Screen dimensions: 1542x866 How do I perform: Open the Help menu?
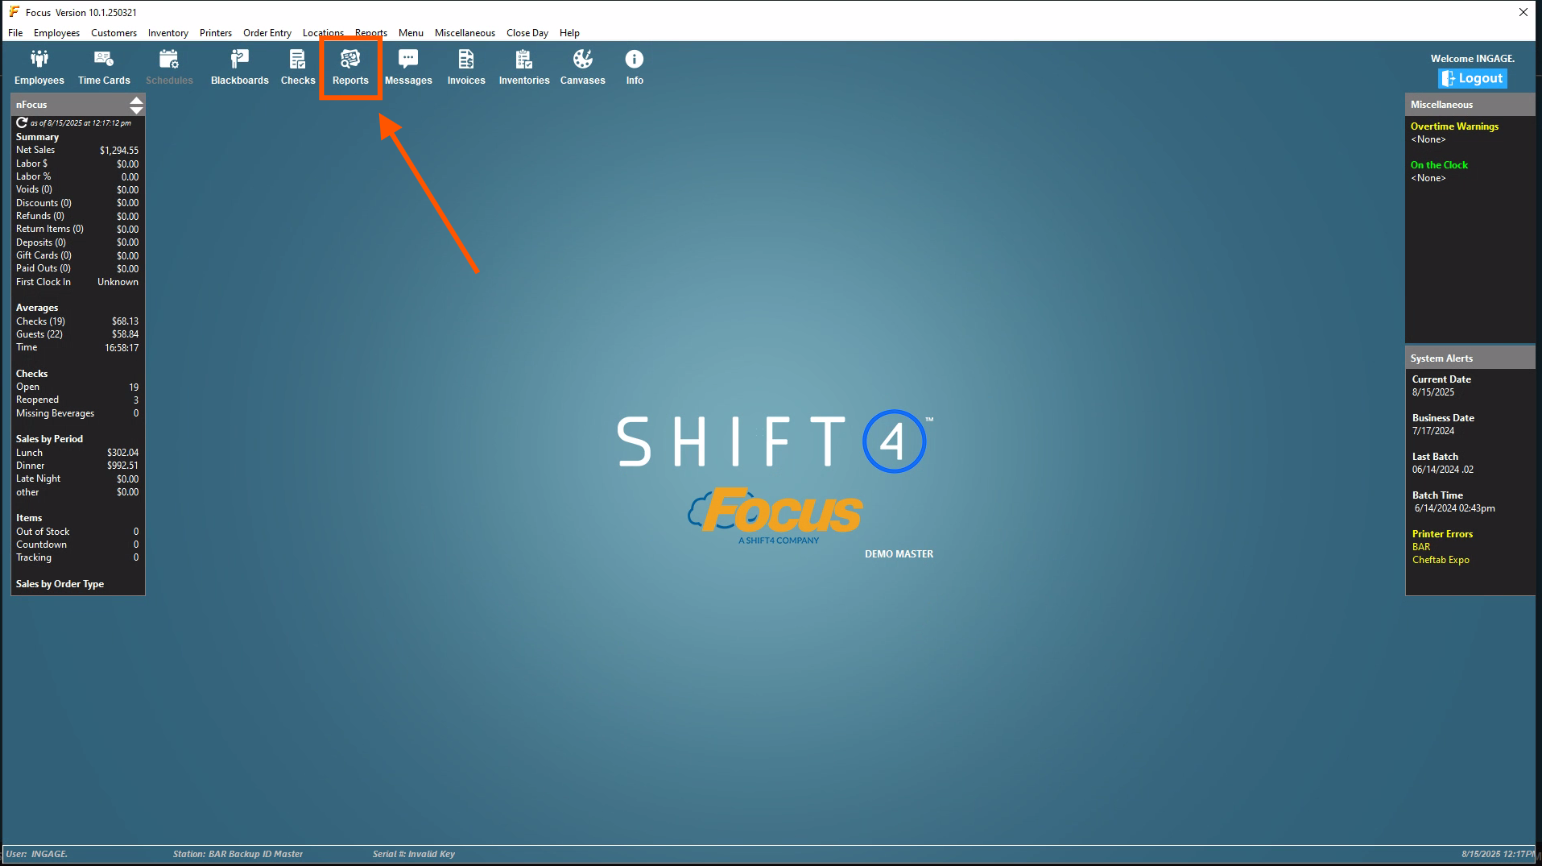[x=570, y=33]
